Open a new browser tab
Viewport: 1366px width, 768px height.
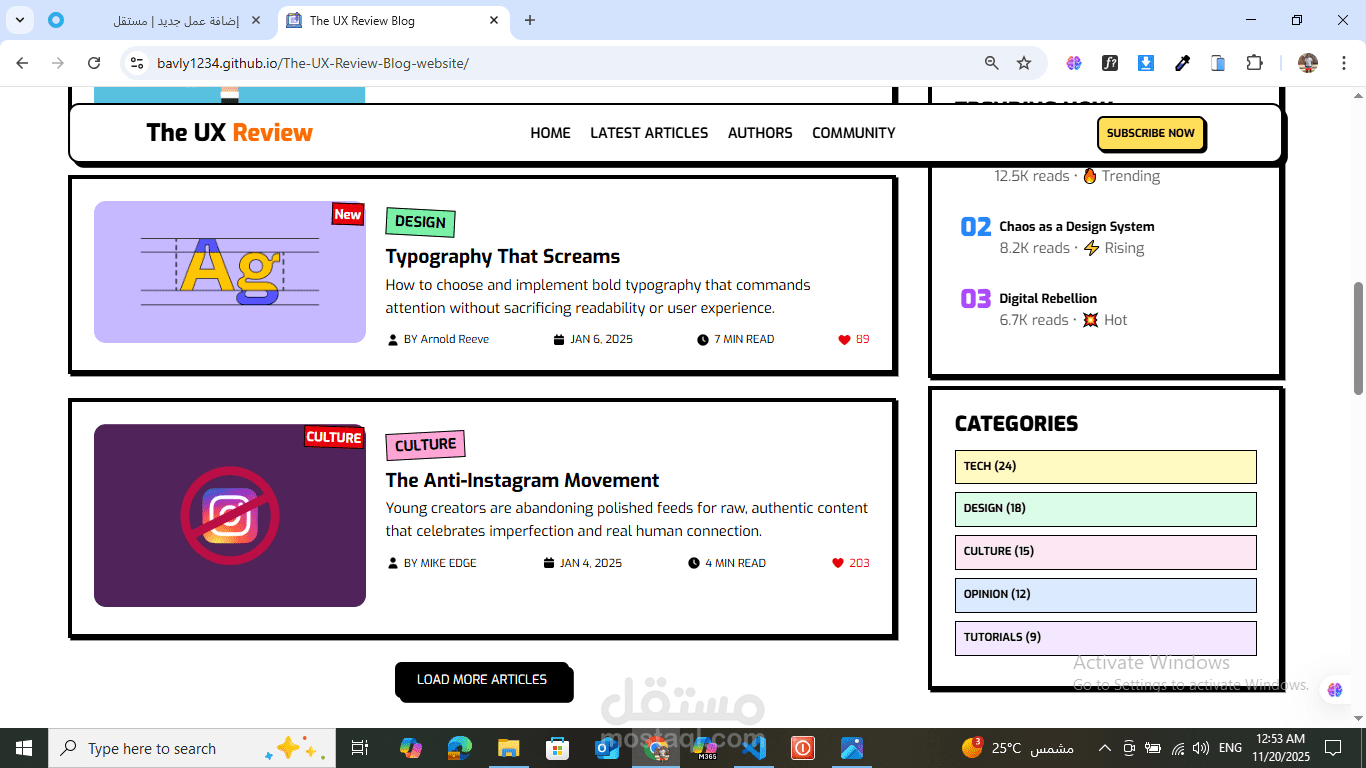[530, 20]
